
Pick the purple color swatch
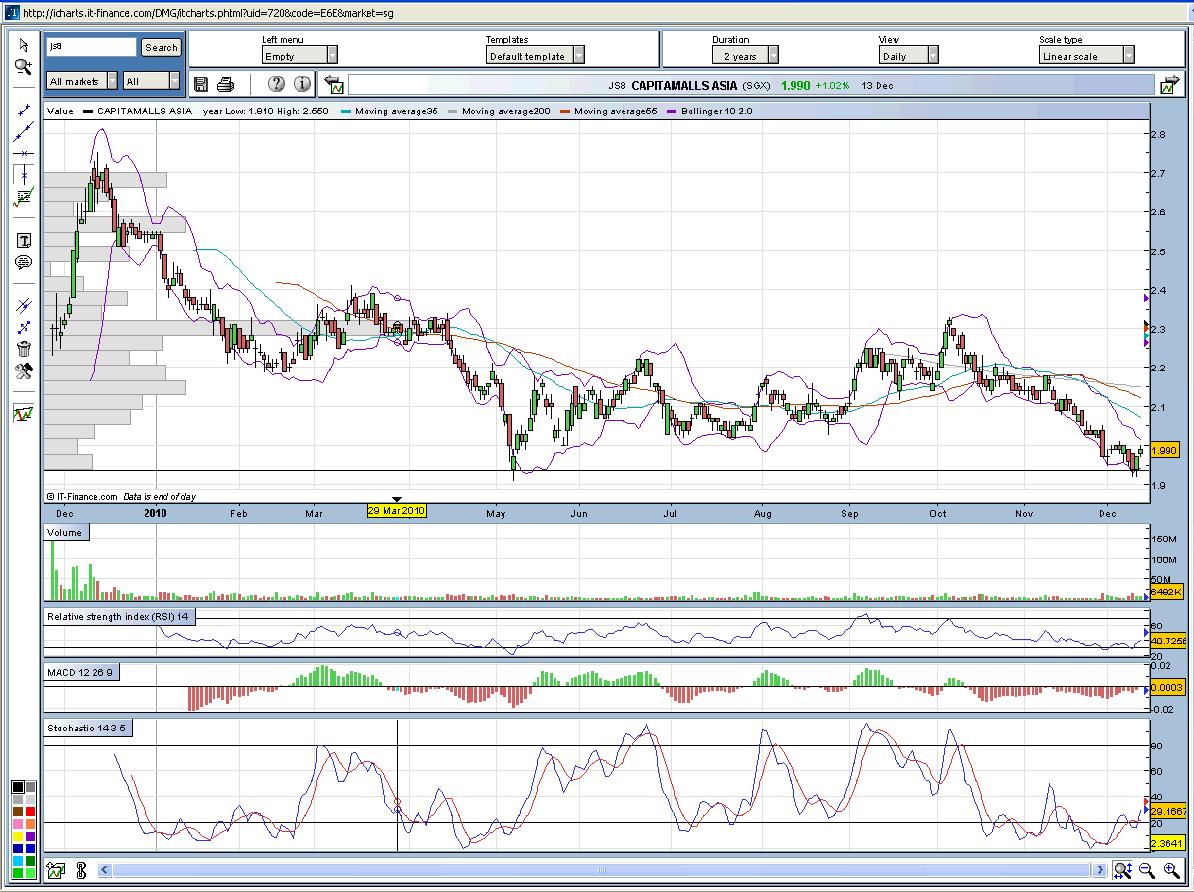click(x=30, y=836)
